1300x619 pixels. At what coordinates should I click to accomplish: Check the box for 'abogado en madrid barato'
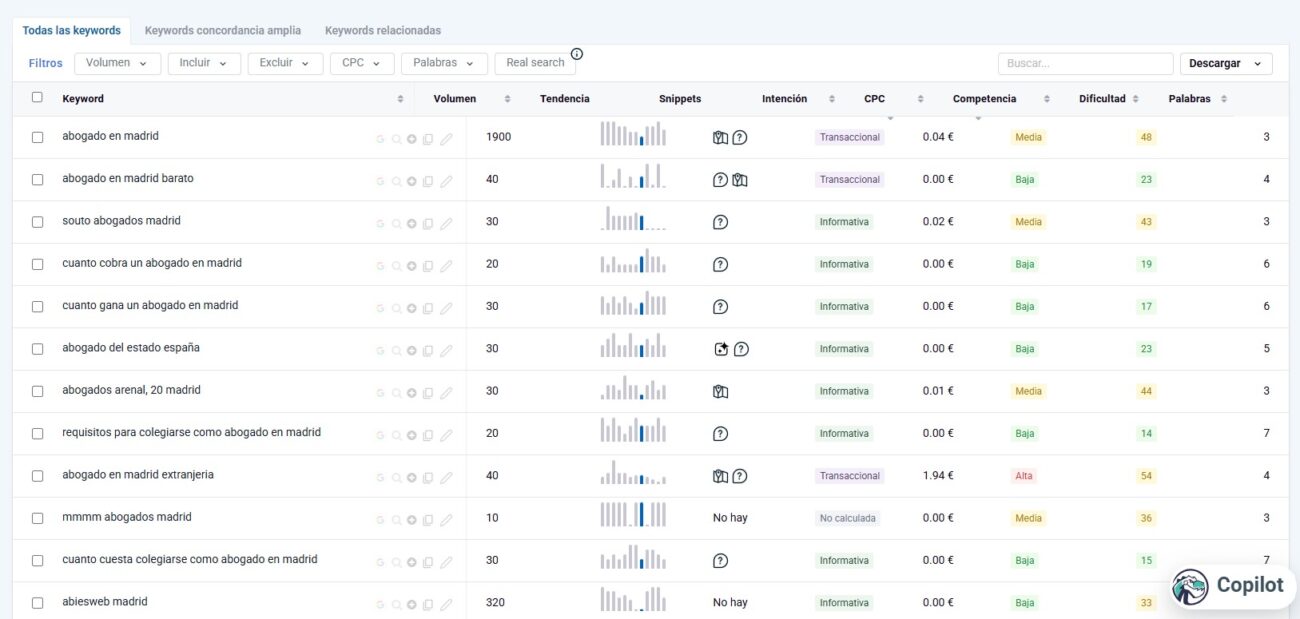coord(37,180)
